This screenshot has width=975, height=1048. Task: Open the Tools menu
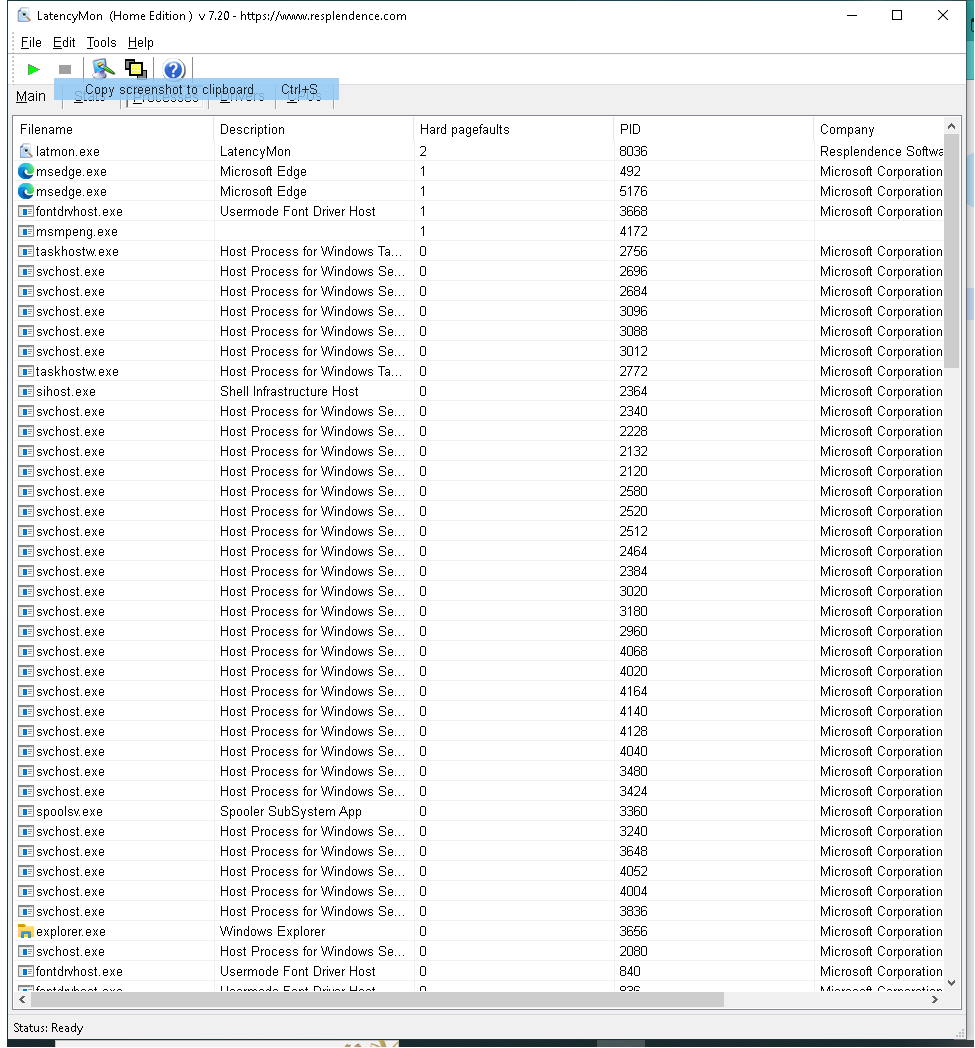(x=102, y=42)
